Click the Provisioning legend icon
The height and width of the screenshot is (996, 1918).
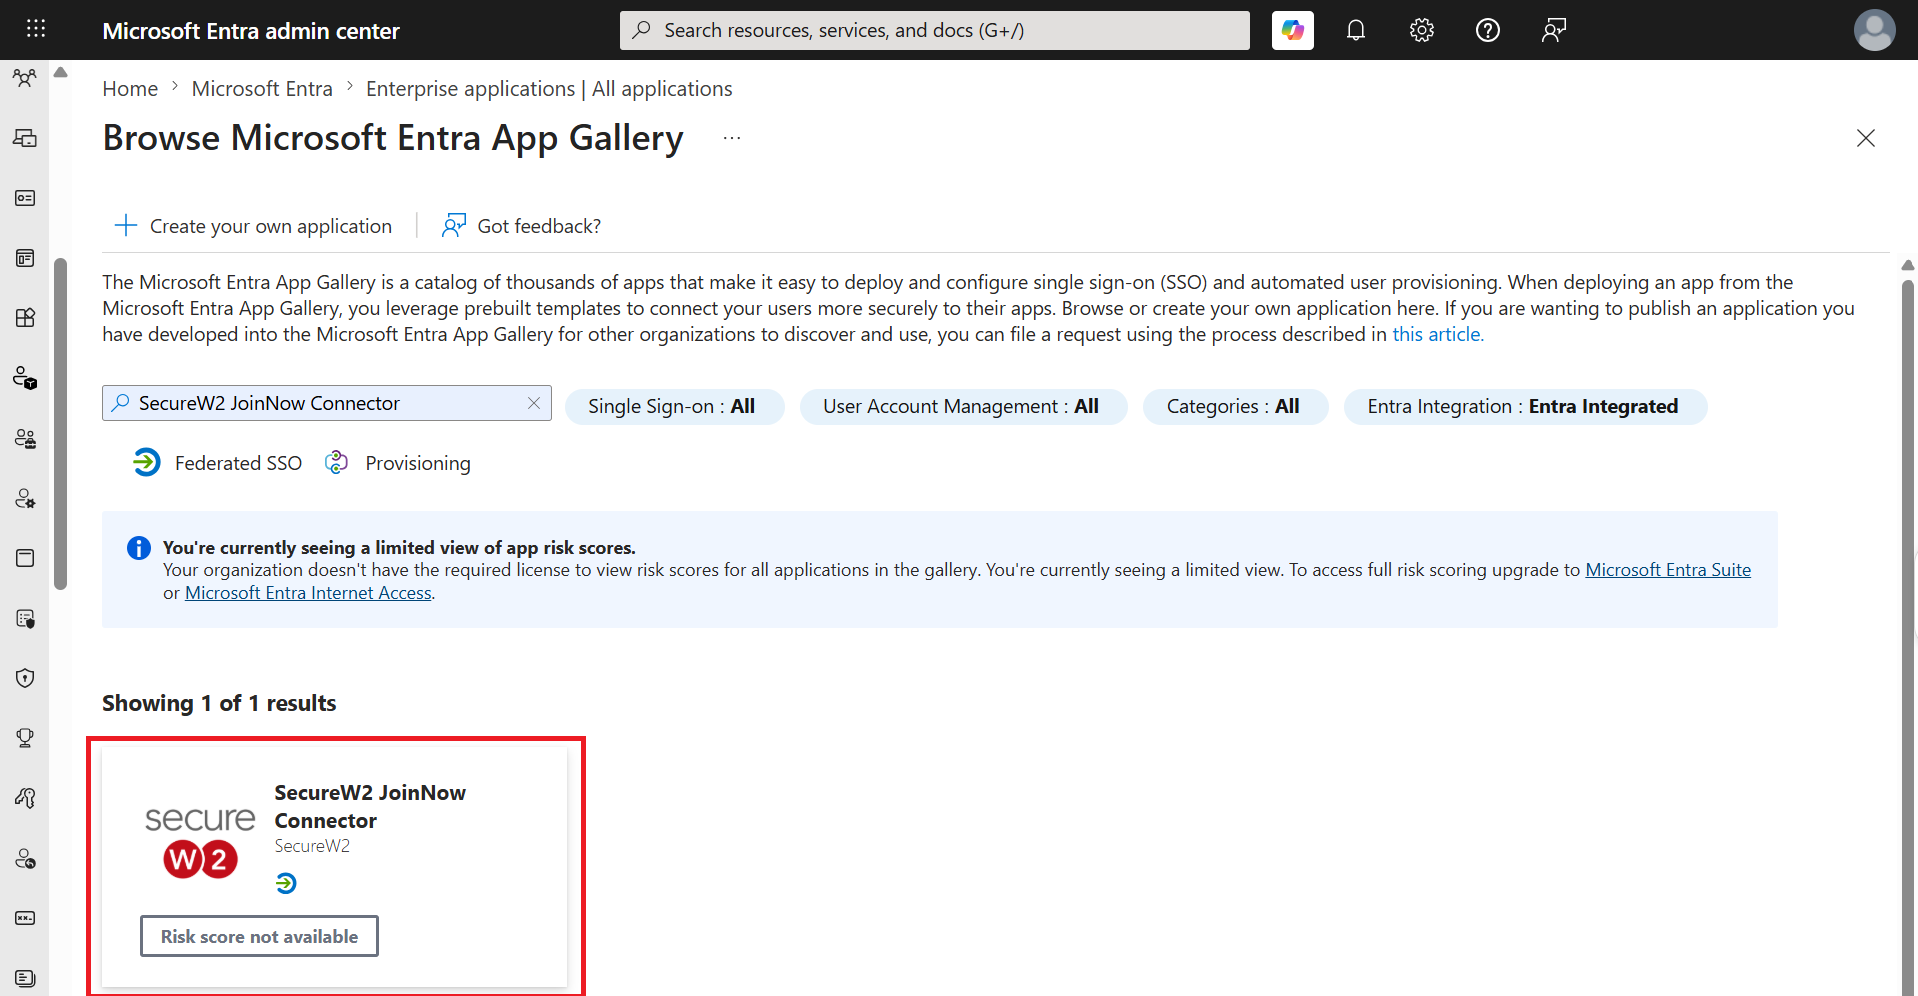337,462
